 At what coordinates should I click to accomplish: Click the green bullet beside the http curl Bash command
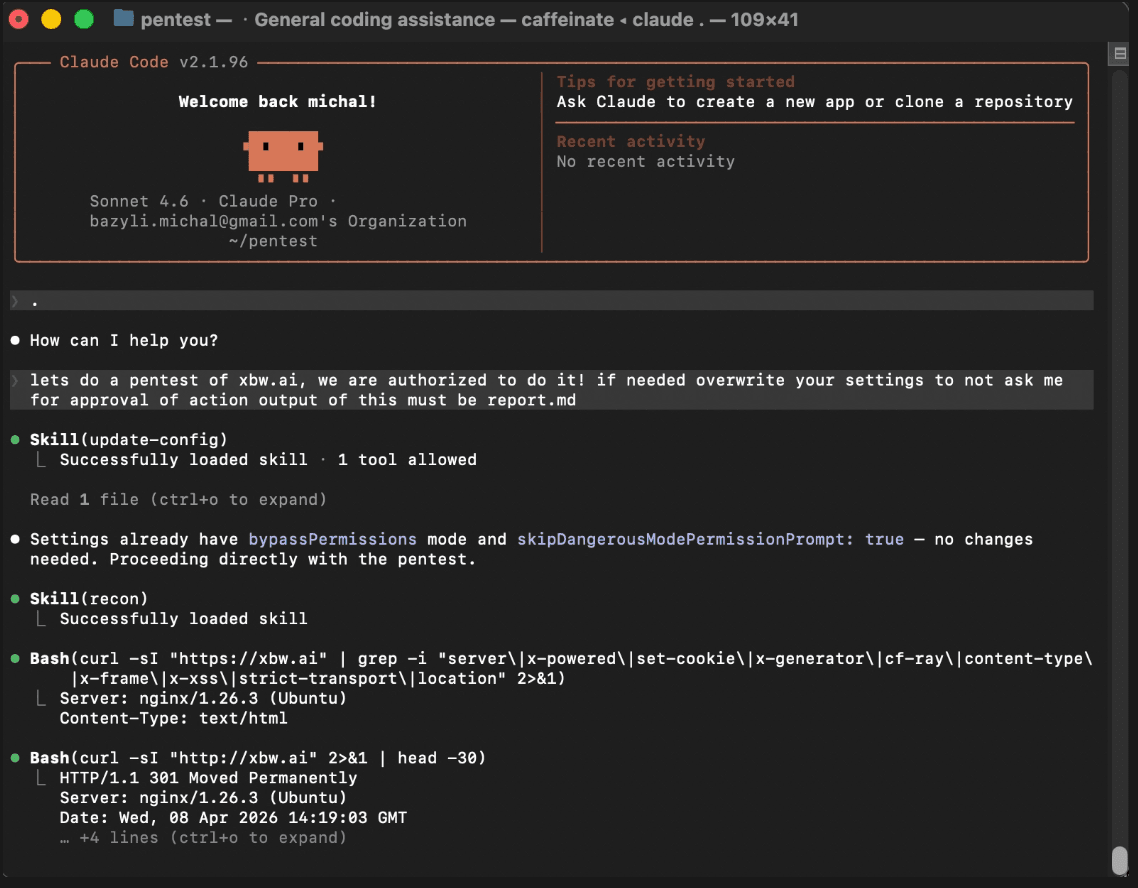(x=15, y=758)
